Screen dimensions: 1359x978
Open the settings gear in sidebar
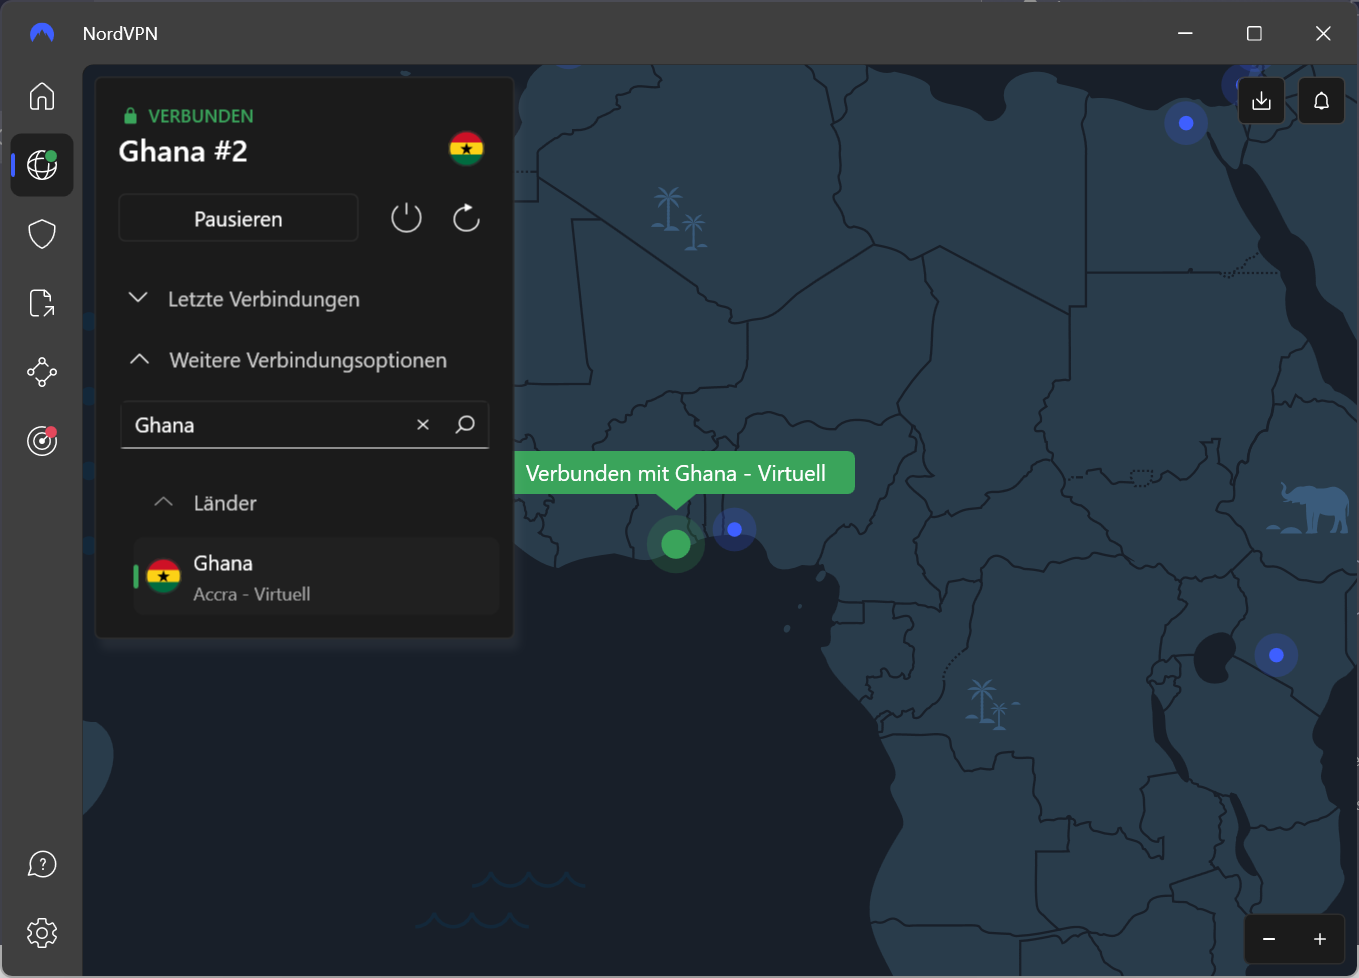(x=42, y=933)
